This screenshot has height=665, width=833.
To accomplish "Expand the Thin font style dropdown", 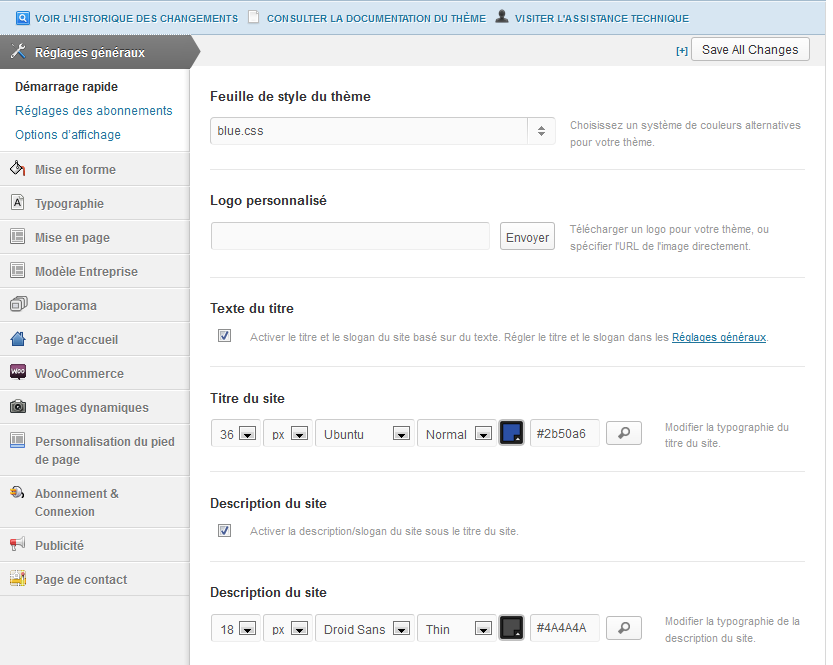I will point(457,629).
